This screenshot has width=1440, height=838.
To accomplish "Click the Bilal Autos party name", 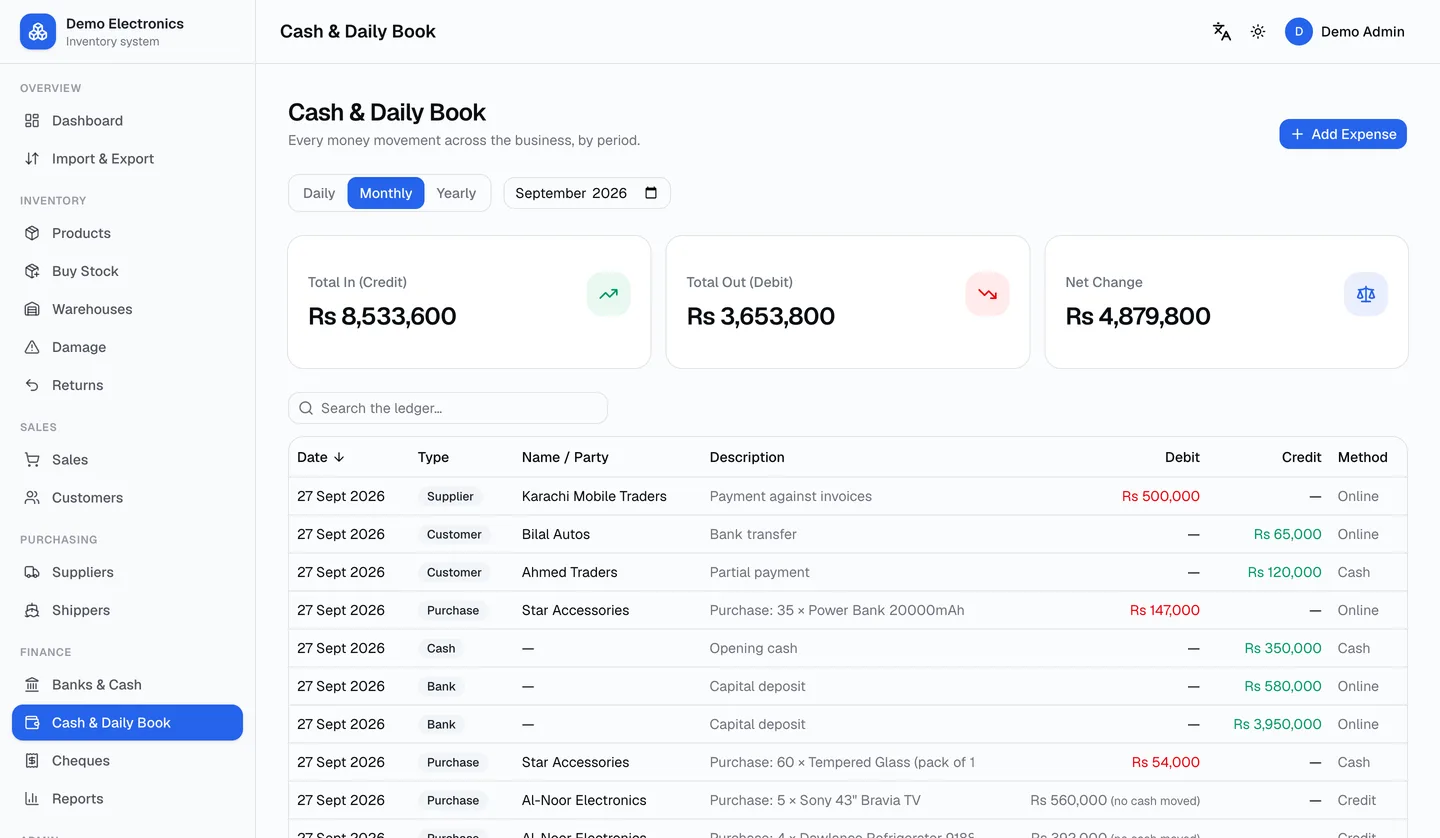I will pos(556,534).
